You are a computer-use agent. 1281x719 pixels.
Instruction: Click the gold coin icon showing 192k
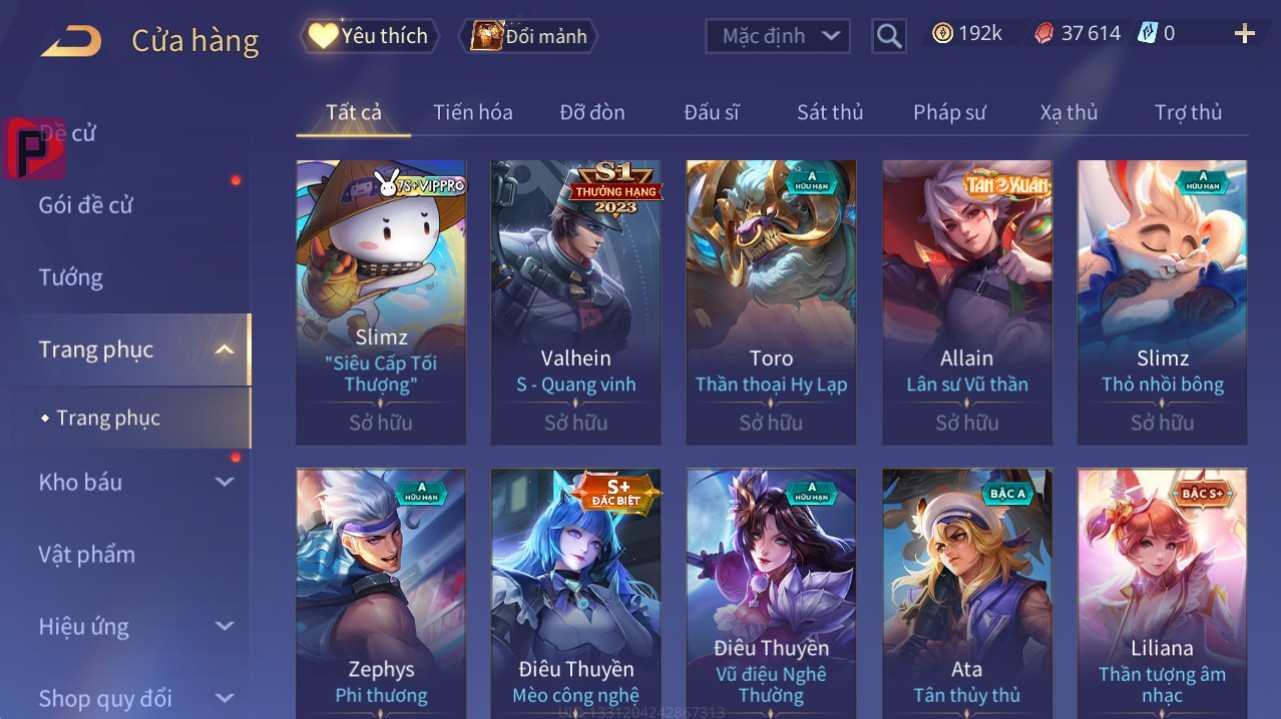[x=942, y=34]
